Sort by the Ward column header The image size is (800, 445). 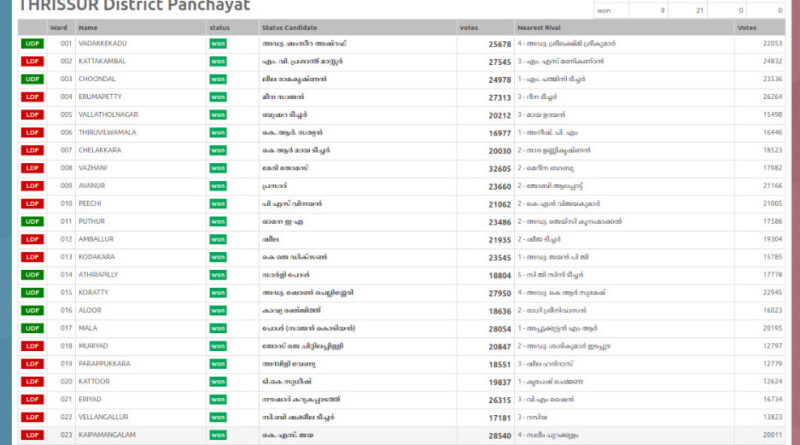pyautogui.click(x=59, y=27)
